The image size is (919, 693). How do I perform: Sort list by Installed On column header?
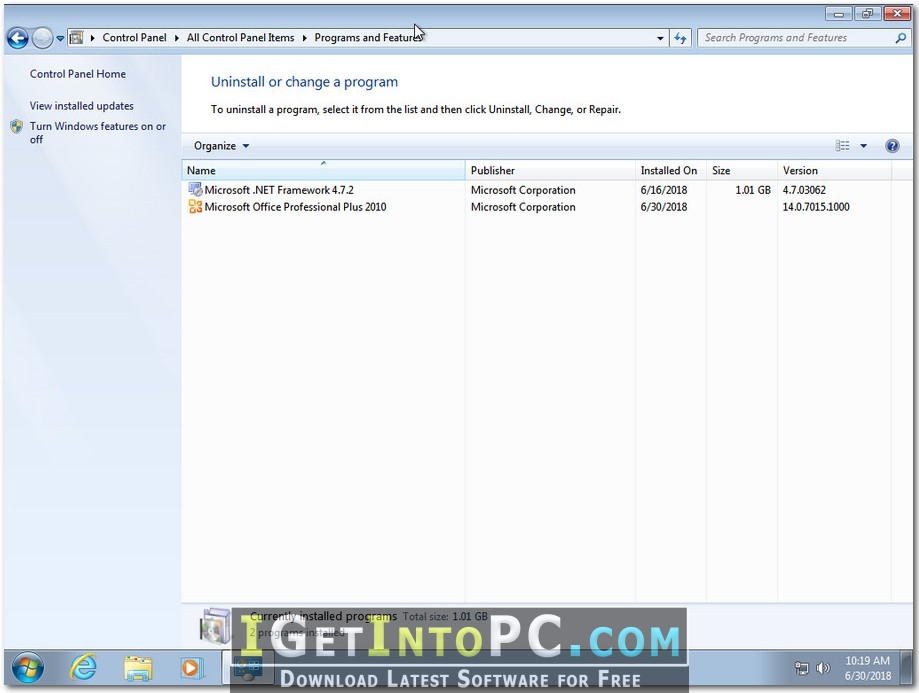coord(671,170)
